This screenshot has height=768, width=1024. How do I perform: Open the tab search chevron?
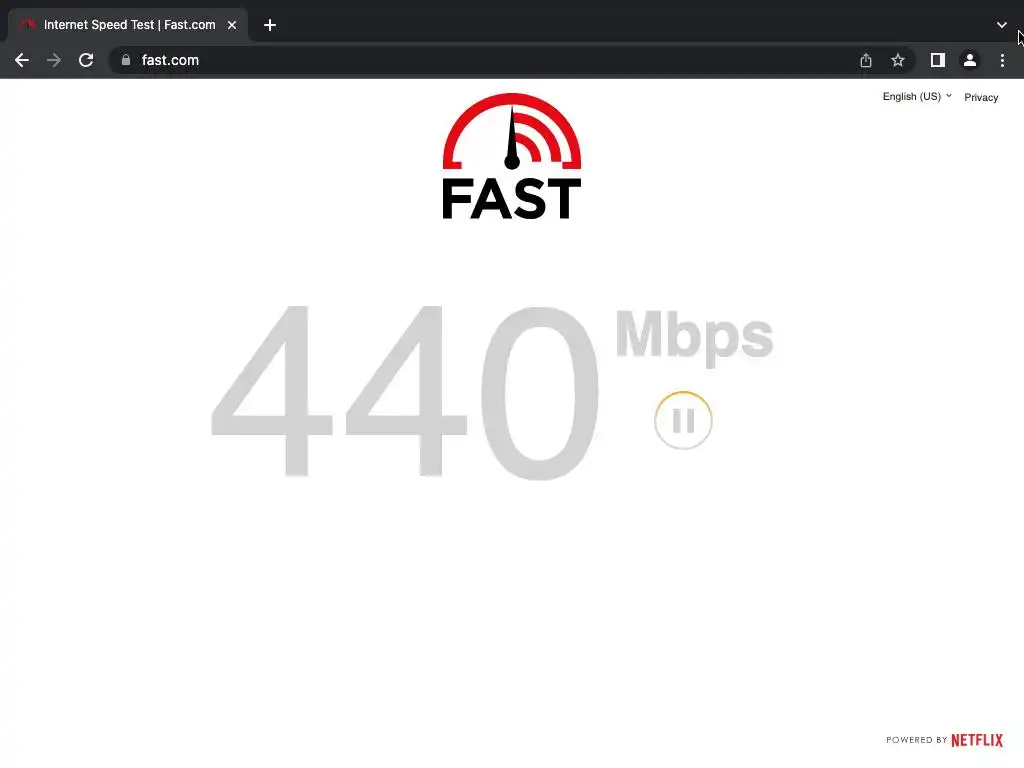pyautogui.click(x=1002, y=25)
